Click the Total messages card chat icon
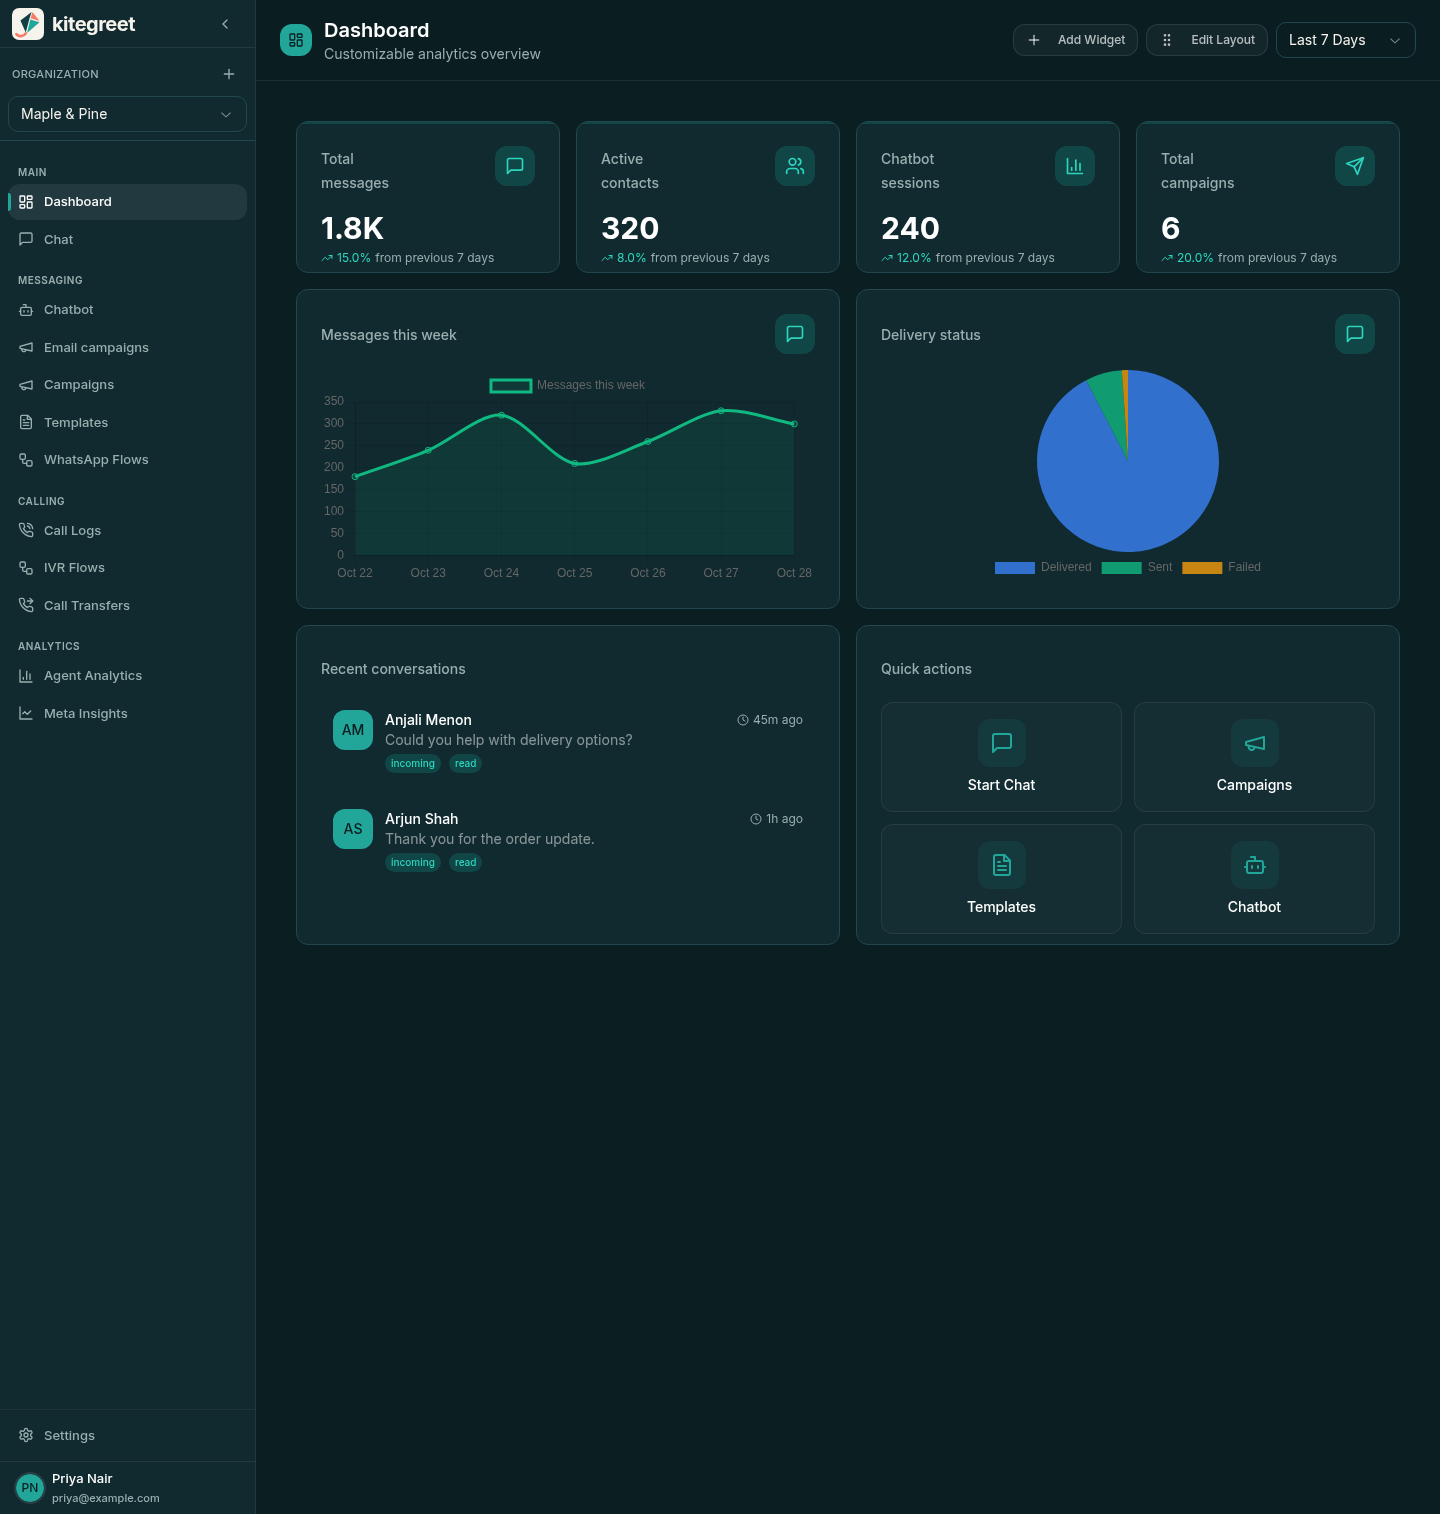The width and height of the screenshot is (1440, 1514). pos(515,166)
